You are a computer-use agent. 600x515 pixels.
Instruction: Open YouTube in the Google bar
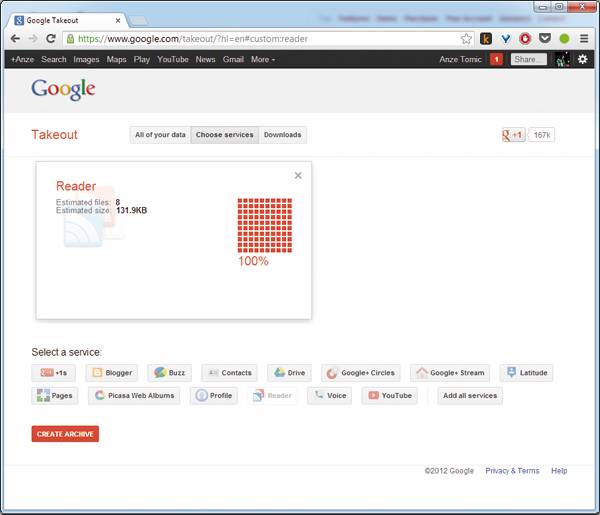point(173,59)
